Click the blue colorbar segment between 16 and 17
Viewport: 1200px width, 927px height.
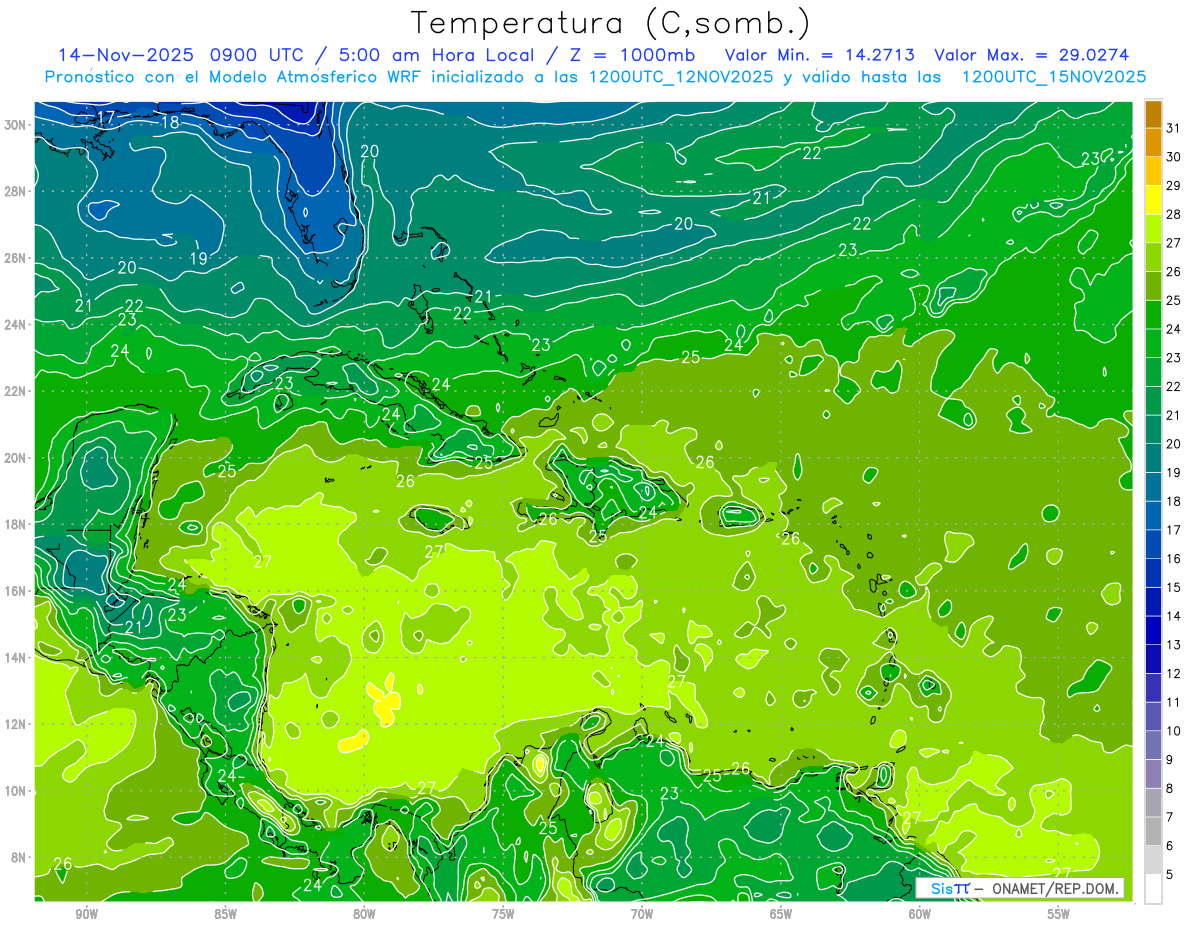1153,545
